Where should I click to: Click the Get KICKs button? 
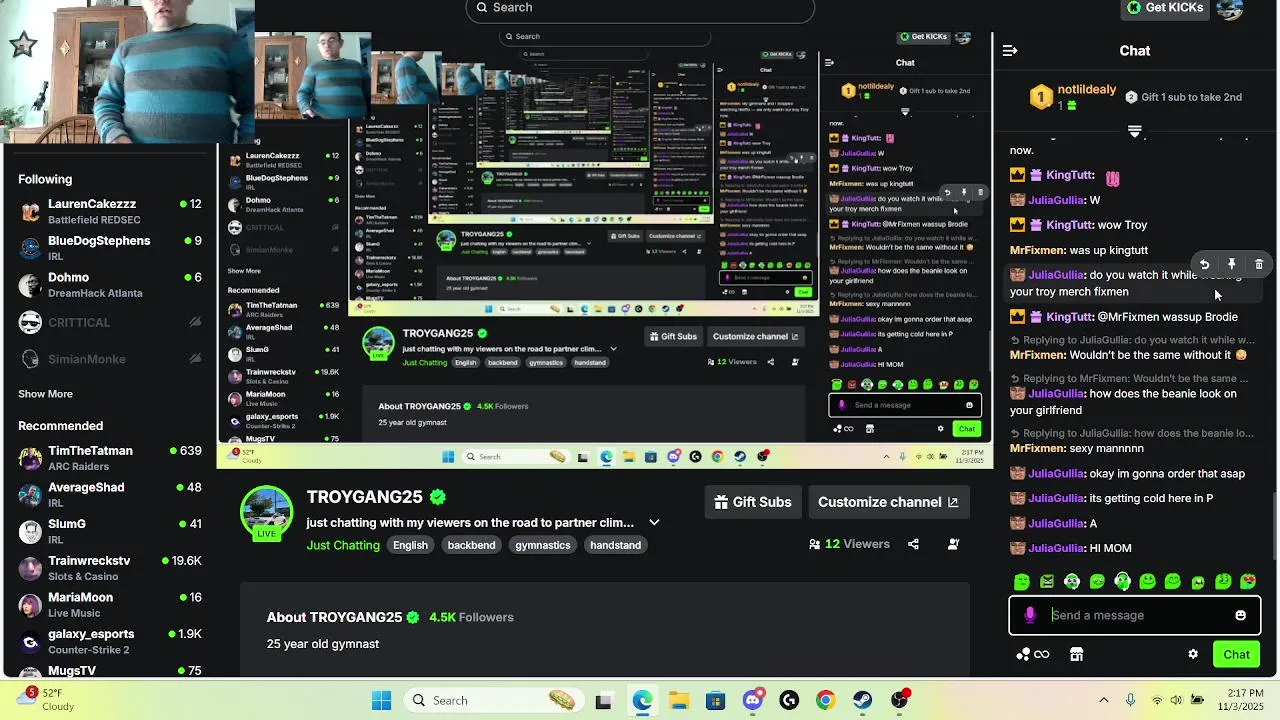coord(1165,8)
